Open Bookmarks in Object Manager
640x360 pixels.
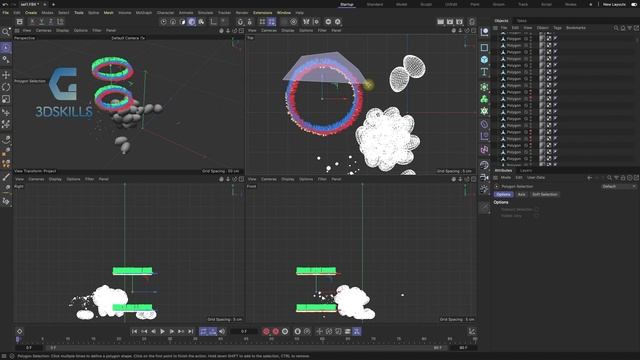pyautogui.click(x=576, y=28)
